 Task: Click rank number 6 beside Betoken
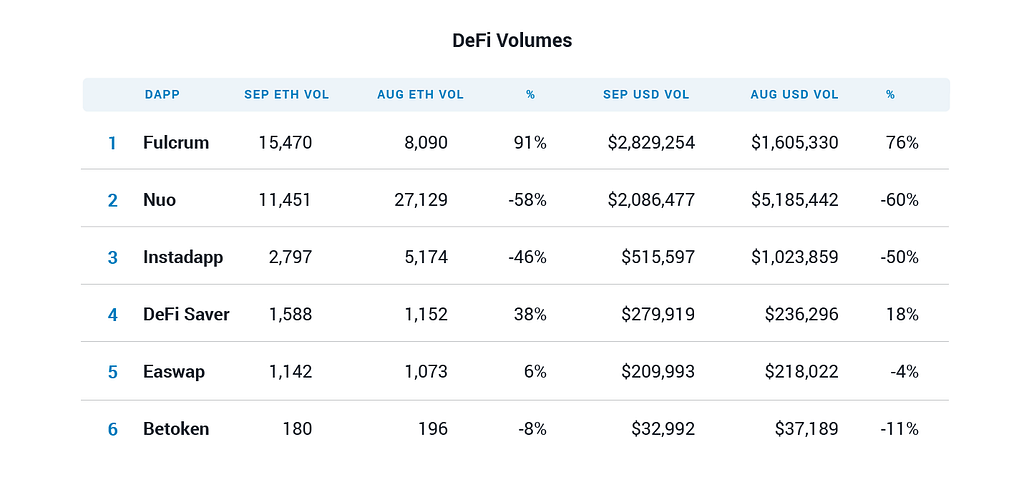pyautogui.click(x=112, y=430)
